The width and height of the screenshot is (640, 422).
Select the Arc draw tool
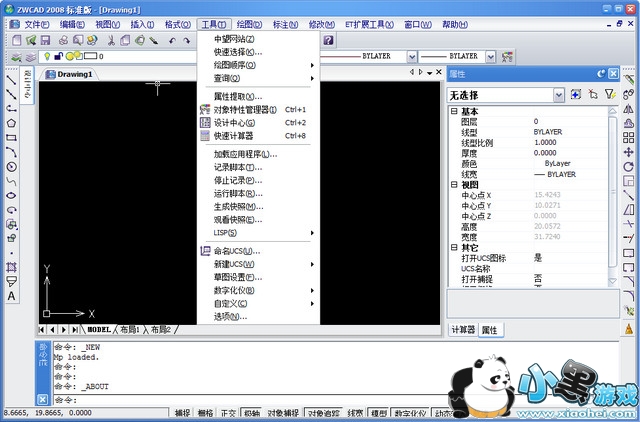(11, 152)
